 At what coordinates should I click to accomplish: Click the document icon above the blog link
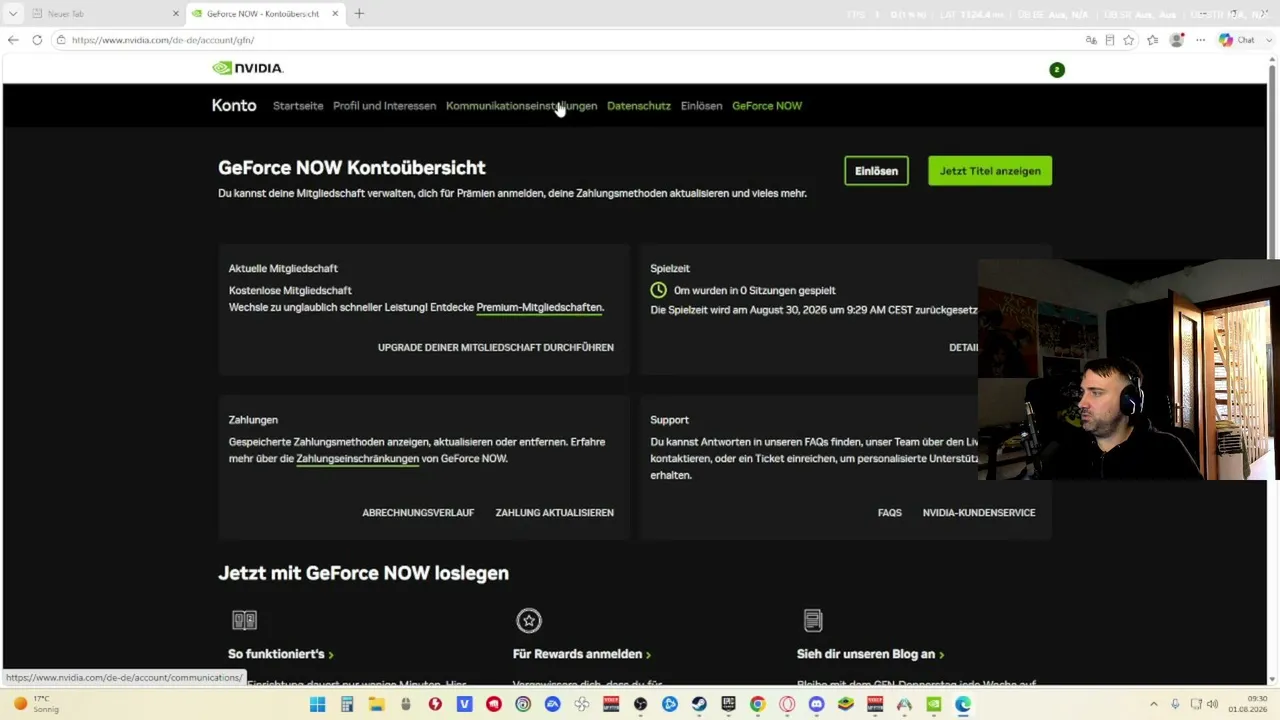(x=813, y=621)
